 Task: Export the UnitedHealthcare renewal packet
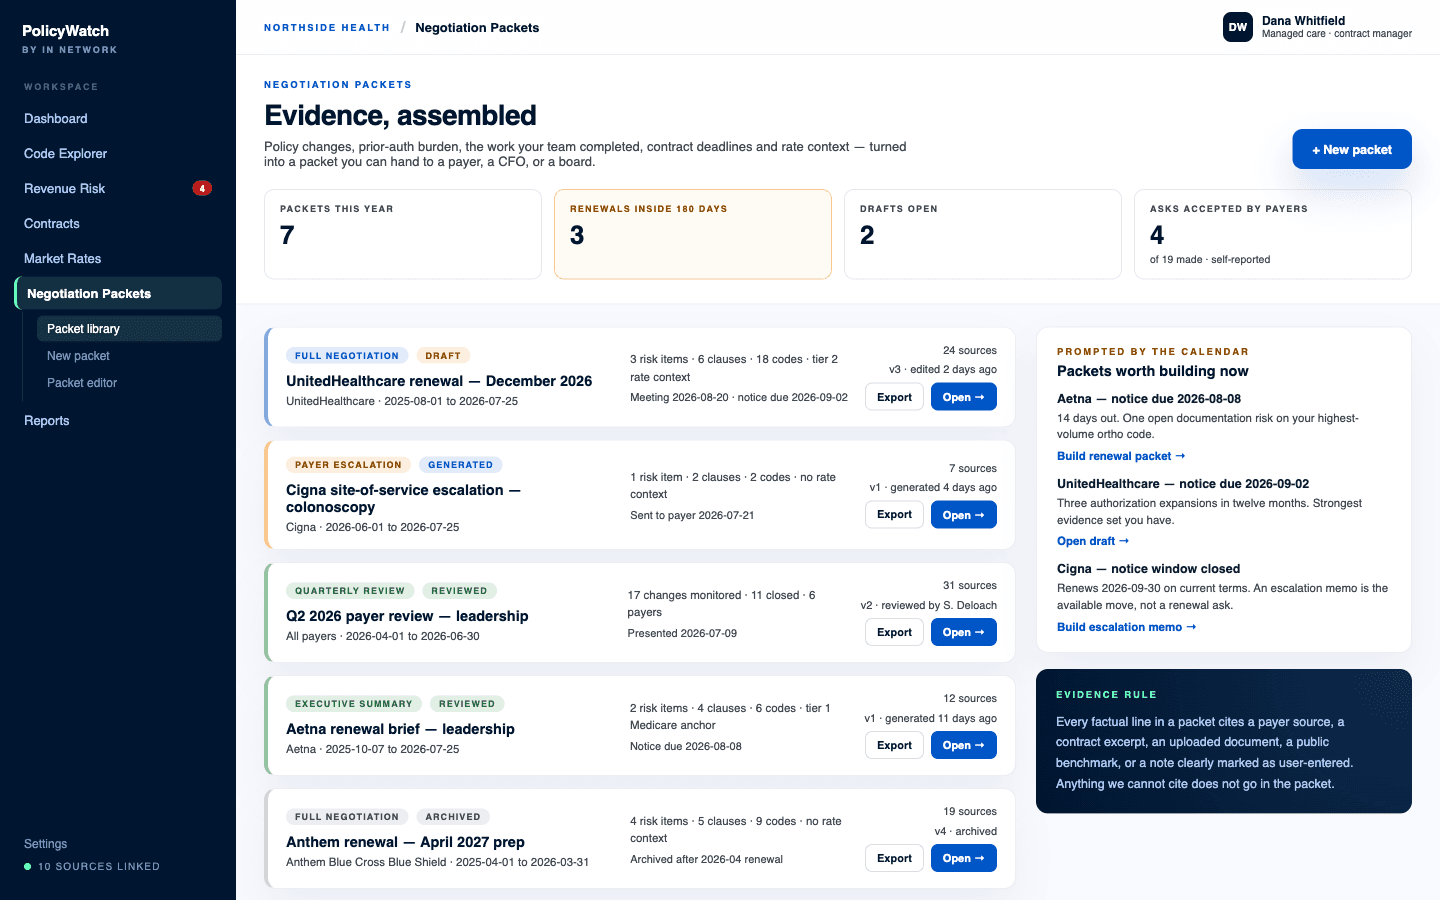(894, 397)
